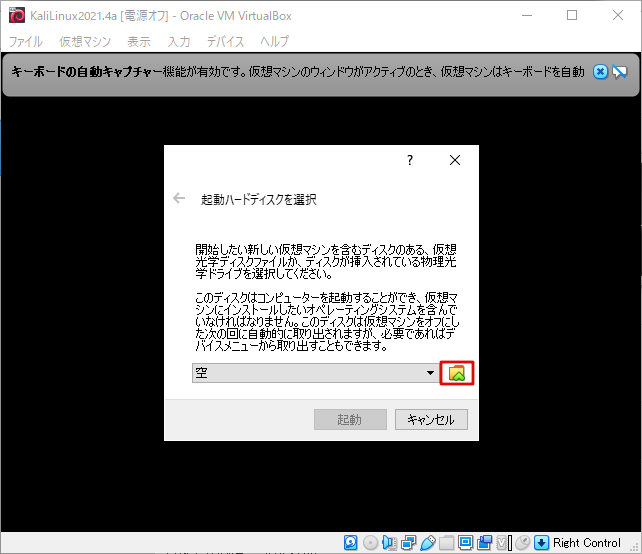The width and height of the screenshot is (642, 554).
Task: Click the back arrow in the dialog
Action: (x=179, y=199)
